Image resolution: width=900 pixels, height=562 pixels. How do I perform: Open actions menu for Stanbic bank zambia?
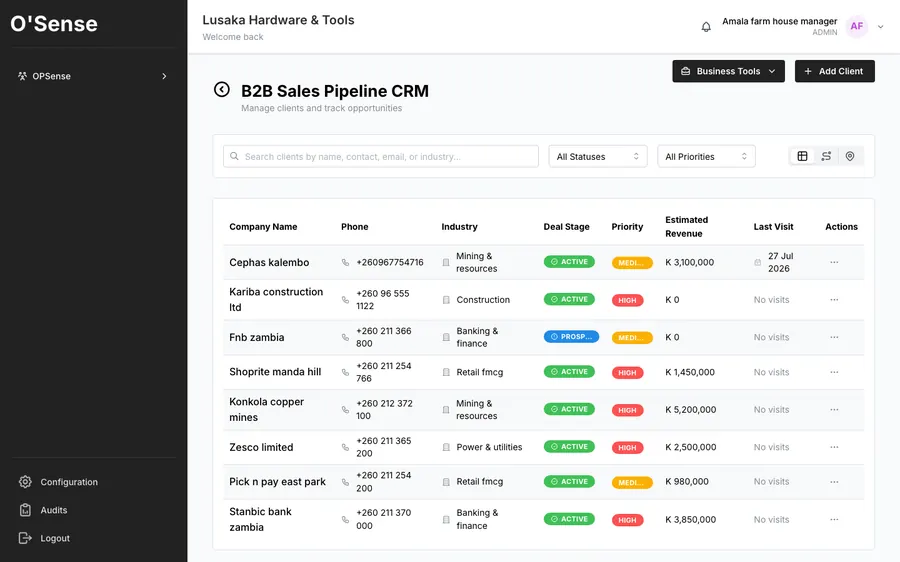pos(834,519)
